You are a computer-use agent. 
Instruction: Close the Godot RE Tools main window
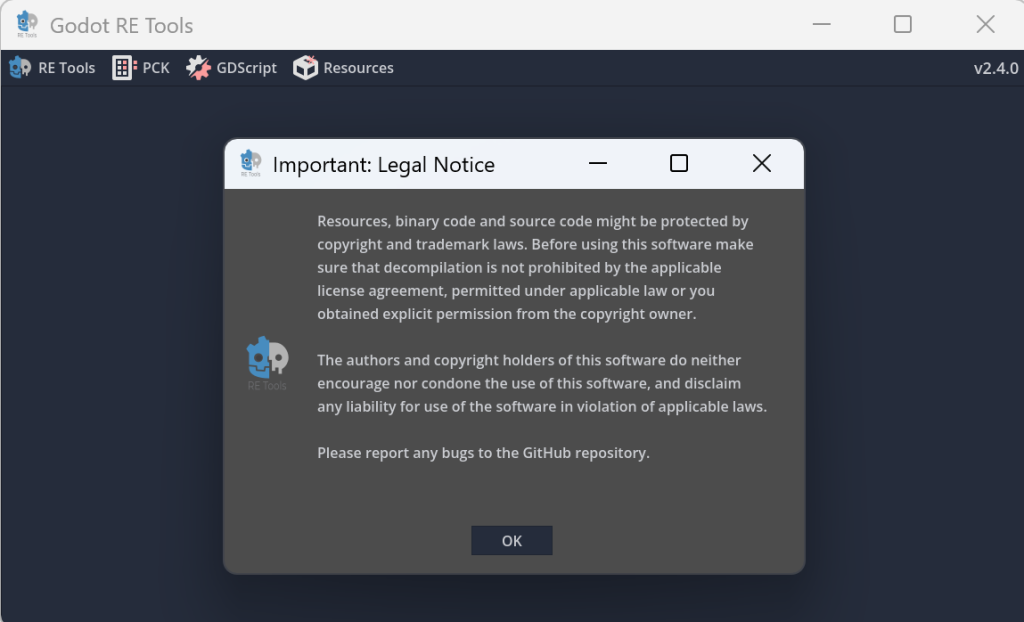point(985,25)
